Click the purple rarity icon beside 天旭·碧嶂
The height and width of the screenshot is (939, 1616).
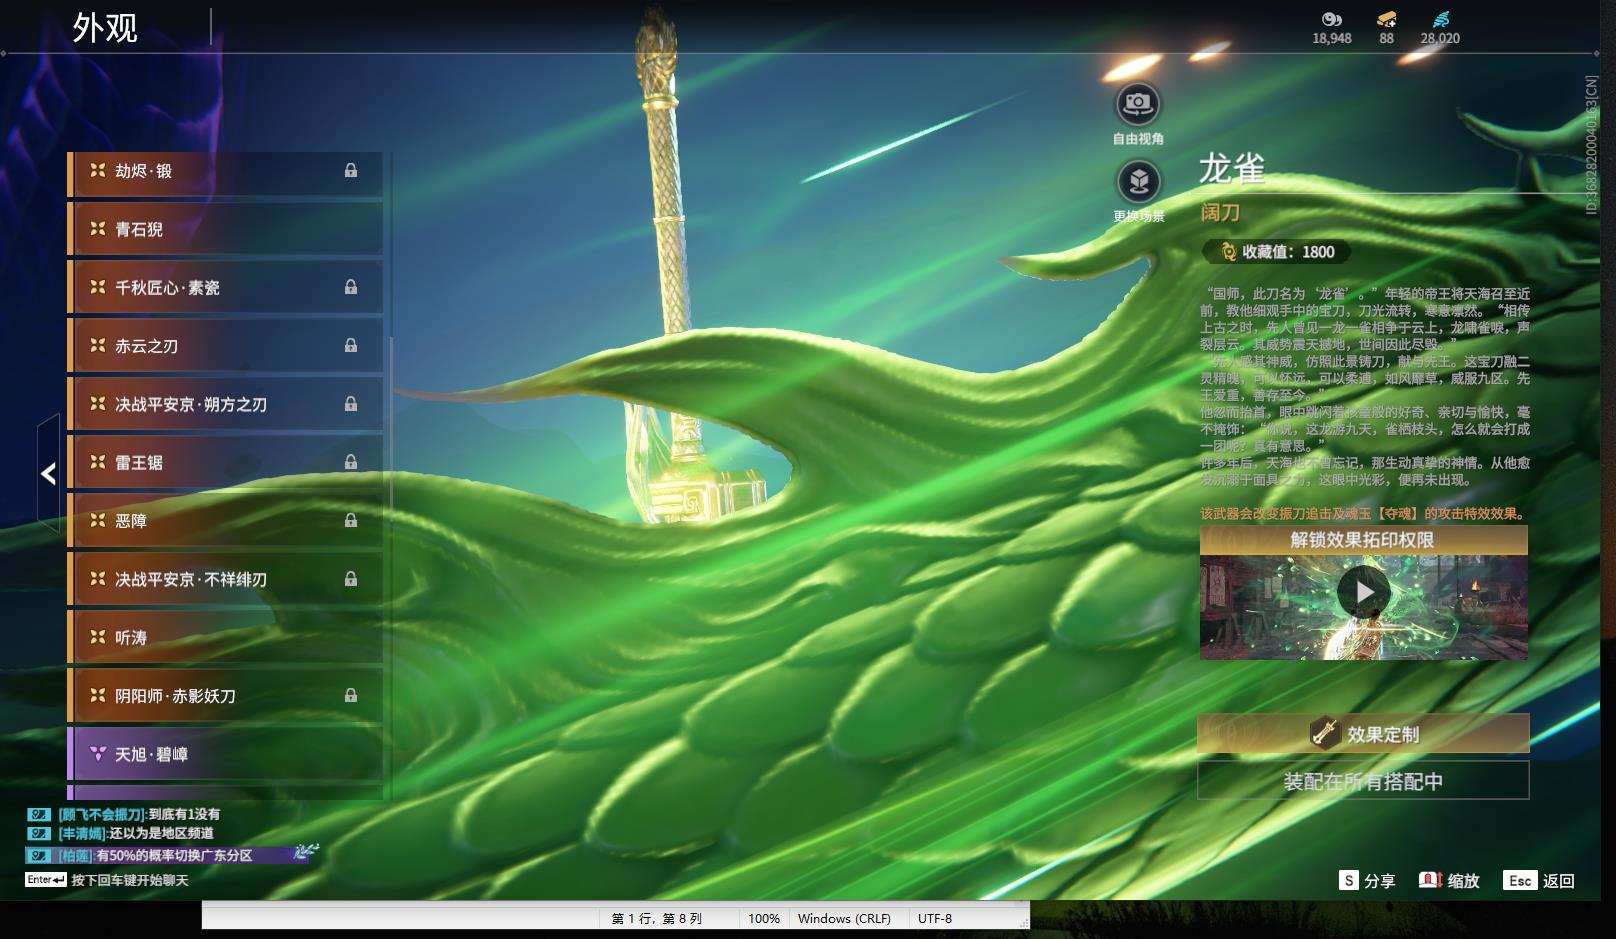tap(97, 754)
